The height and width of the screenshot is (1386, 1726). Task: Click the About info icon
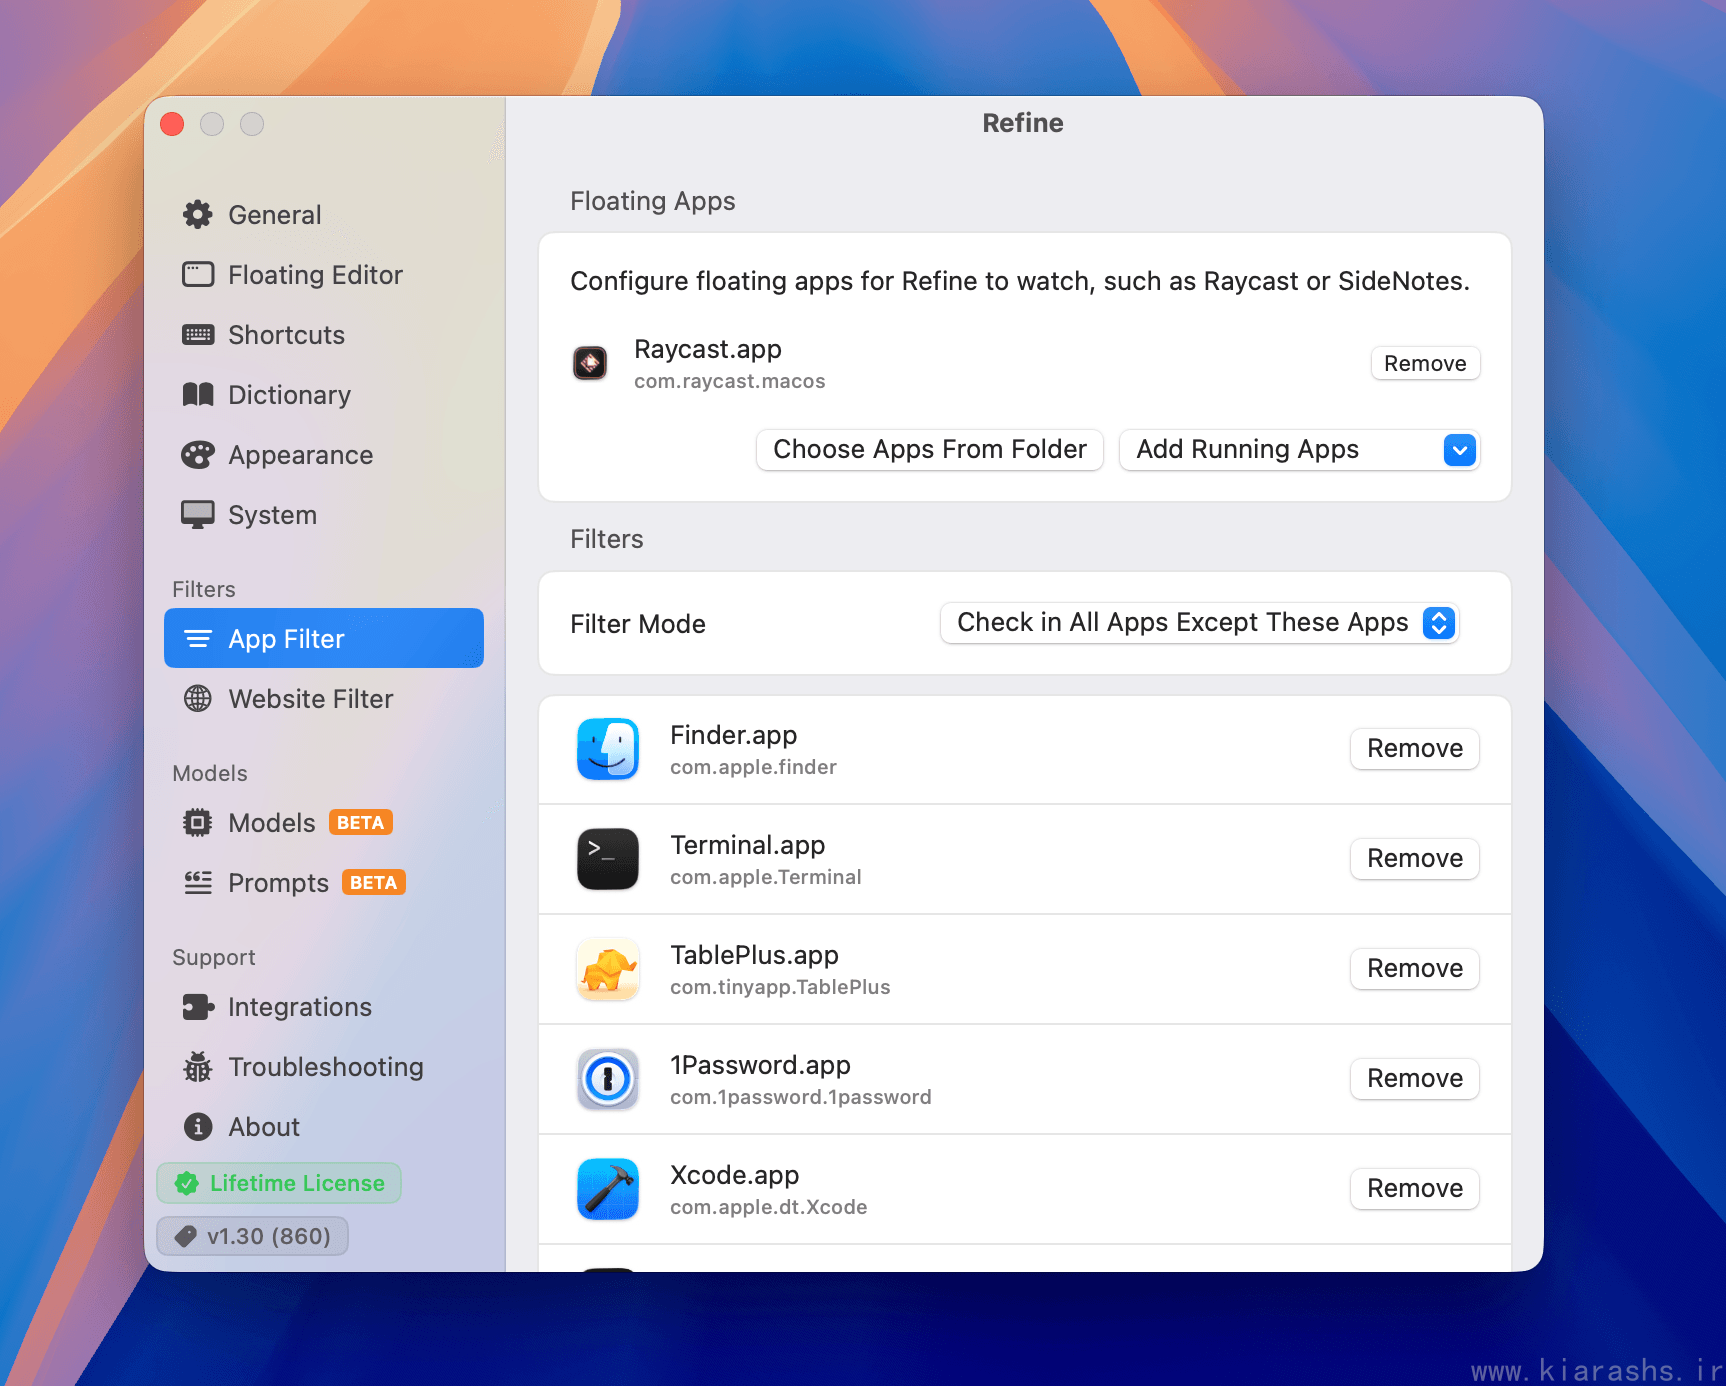198,1126
